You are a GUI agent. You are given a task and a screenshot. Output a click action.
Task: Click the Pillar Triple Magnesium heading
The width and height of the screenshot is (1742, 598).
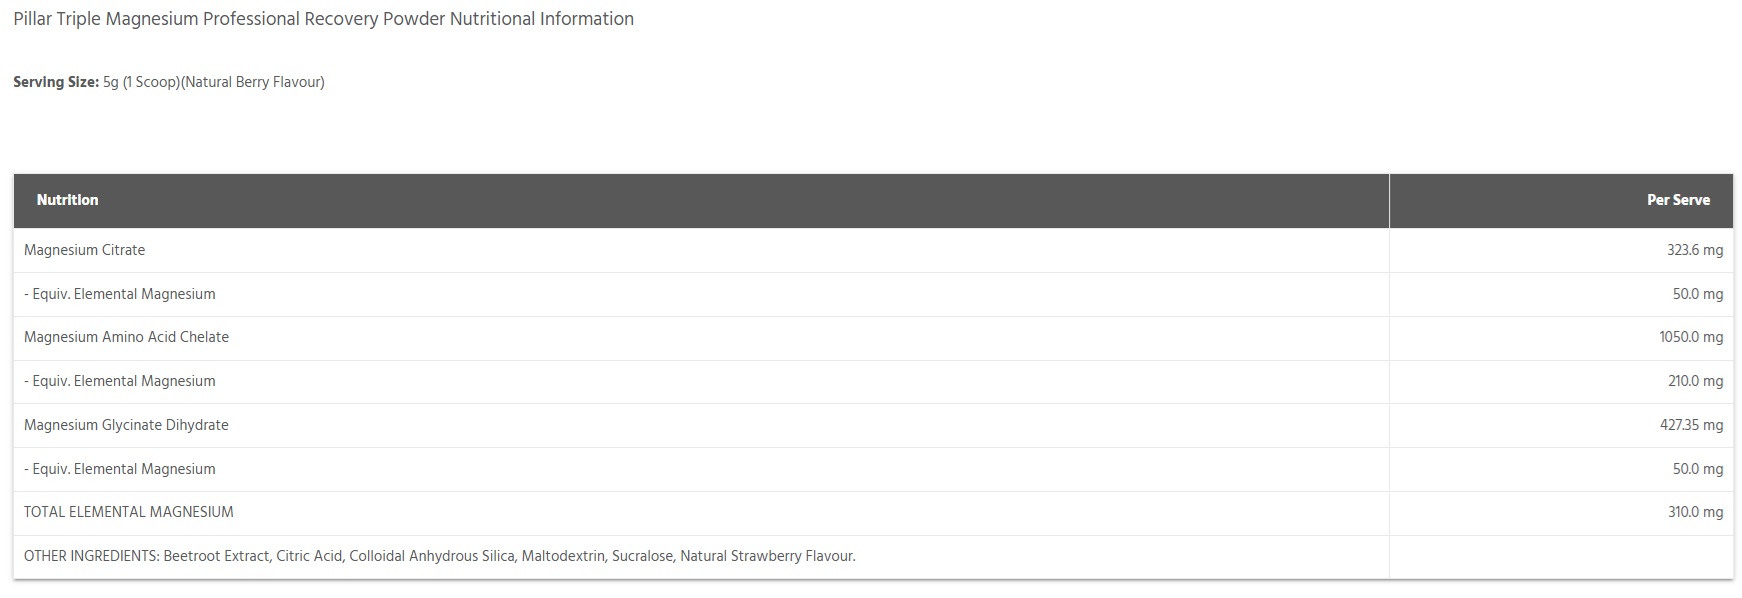pos(323,19)
